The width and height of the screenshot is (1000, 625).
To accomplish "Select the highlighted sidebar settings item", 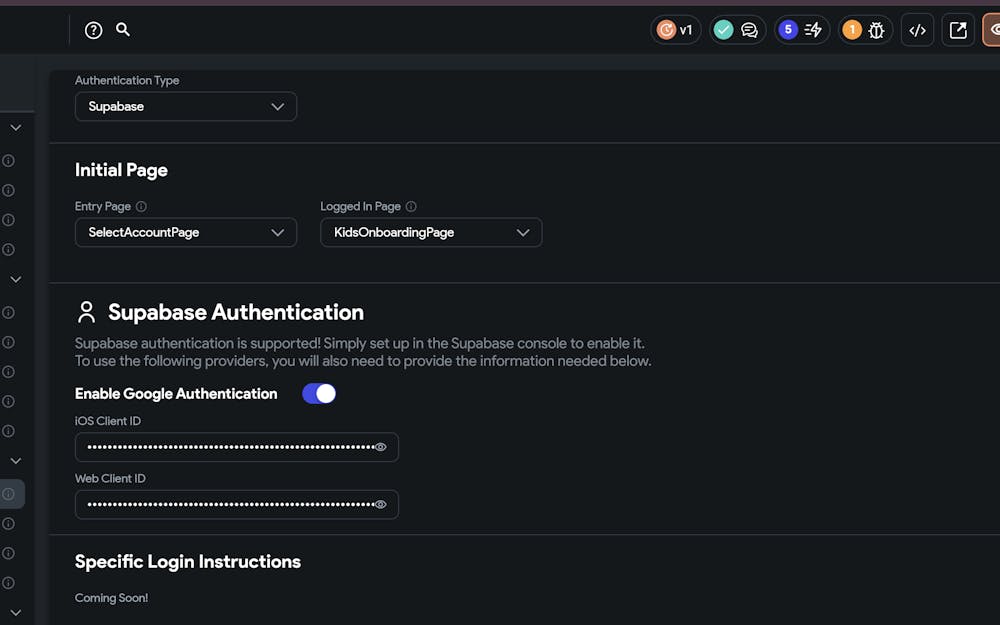I will (x=10, y=493).
